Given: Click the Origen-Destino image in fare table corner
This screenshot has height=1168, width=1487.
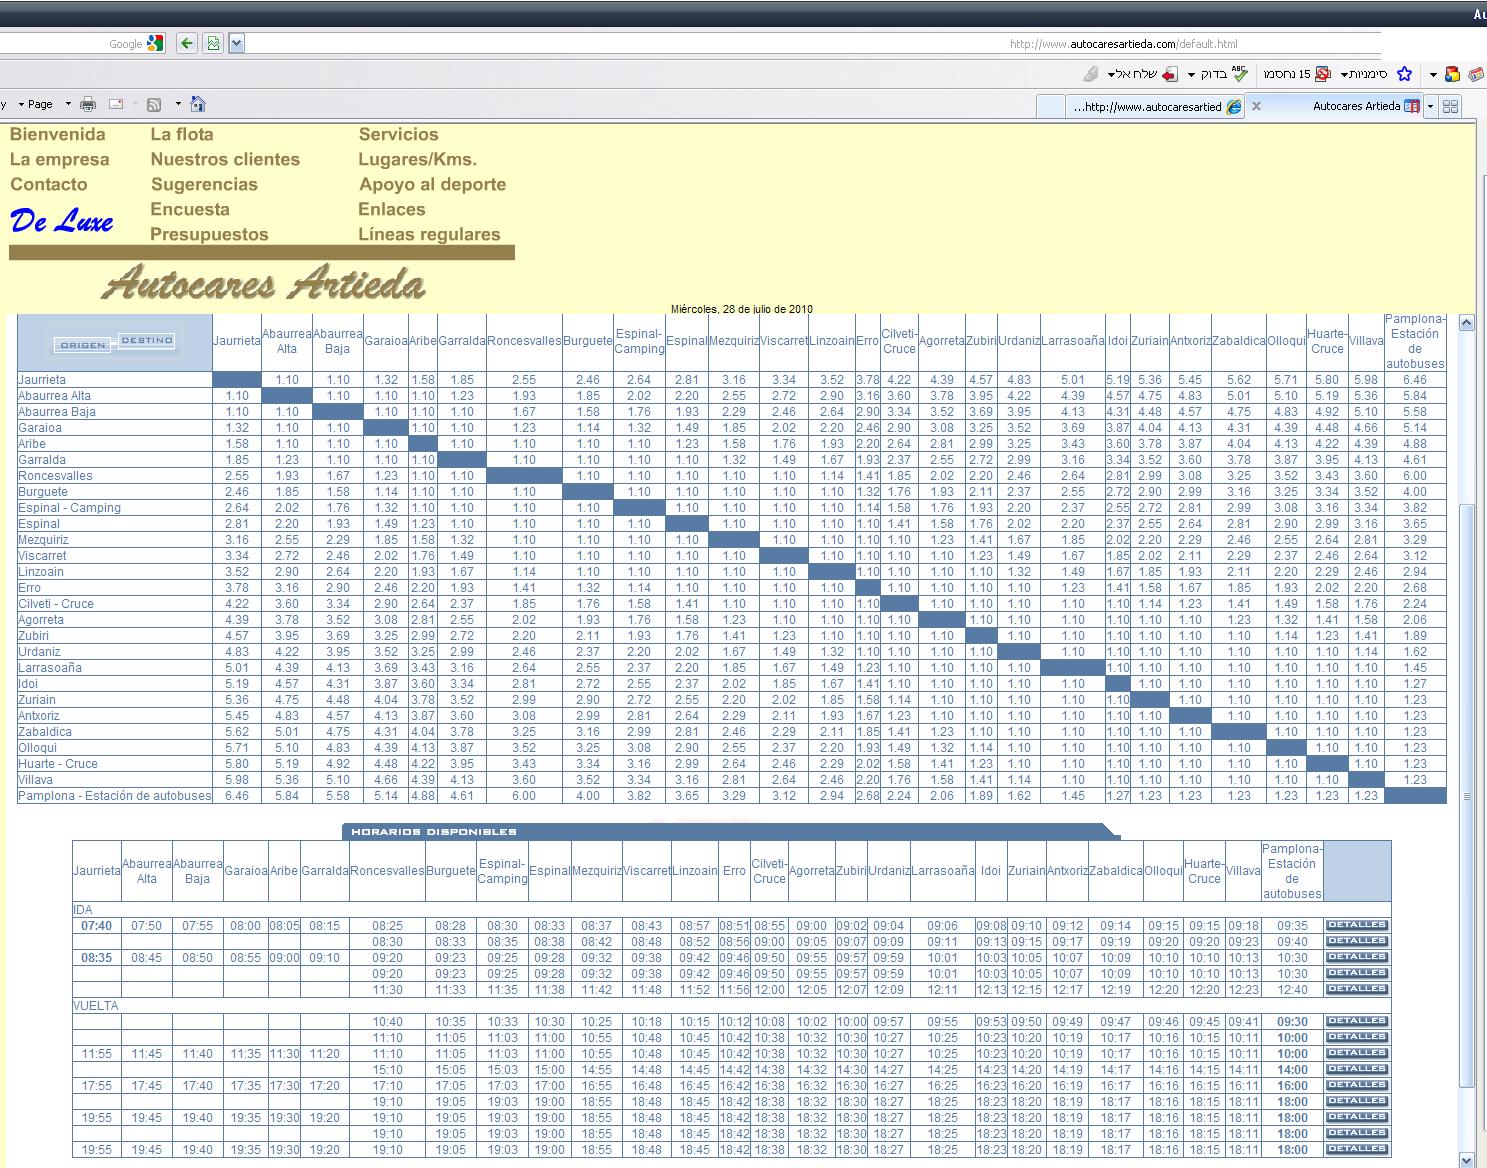Looking at the screenshot, I should (115, 342).
